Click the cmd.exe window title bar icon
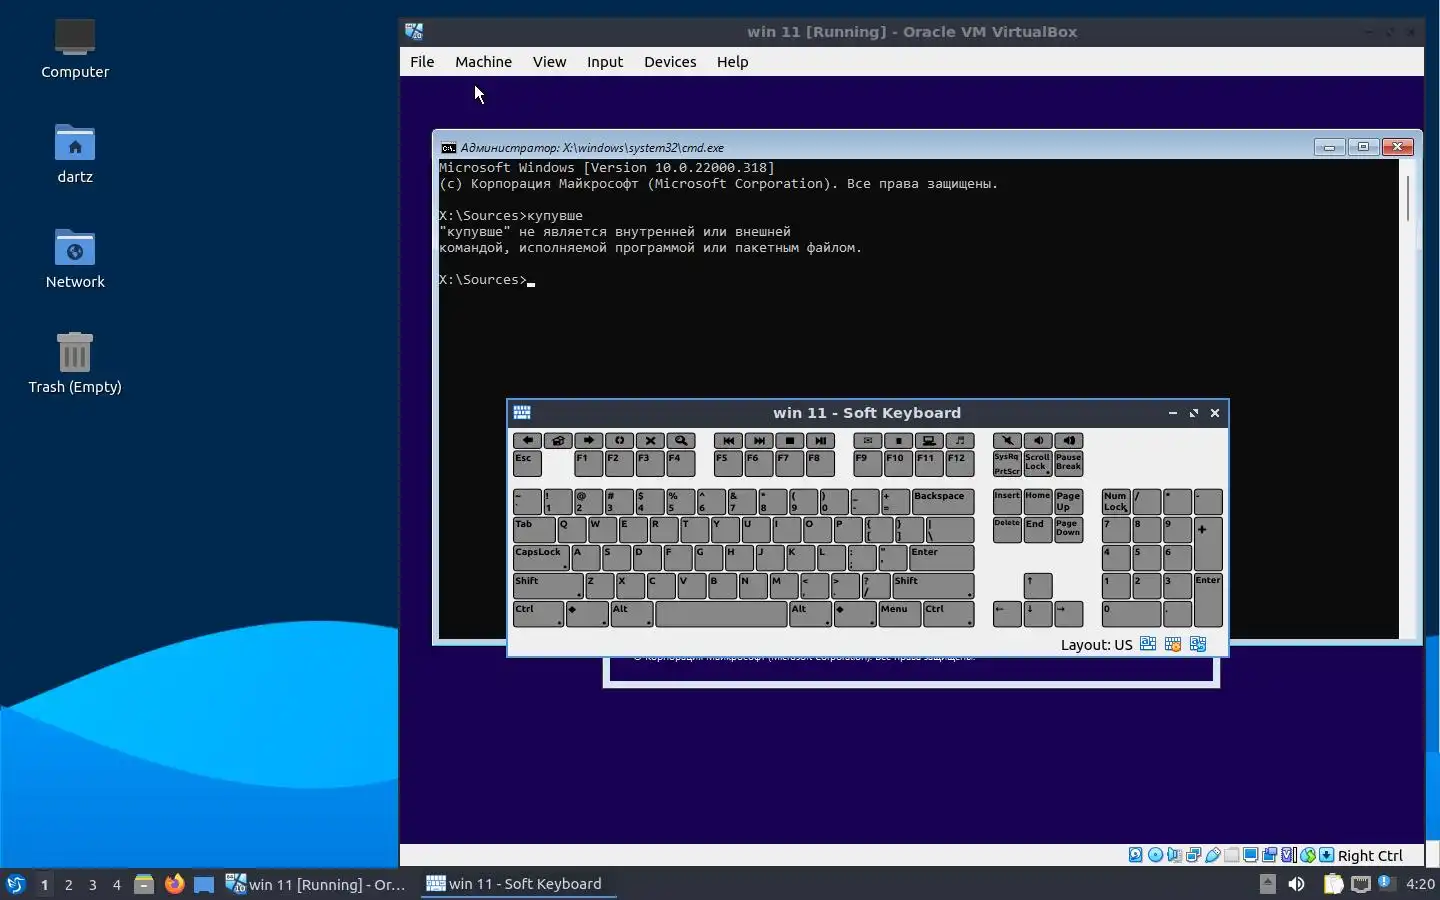Screen dimensions: 1440x900 tap(448, 147)
